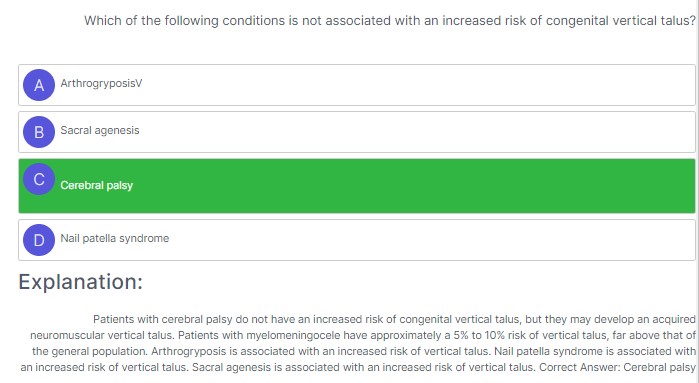Click the circular D option badge

point(39,240)
